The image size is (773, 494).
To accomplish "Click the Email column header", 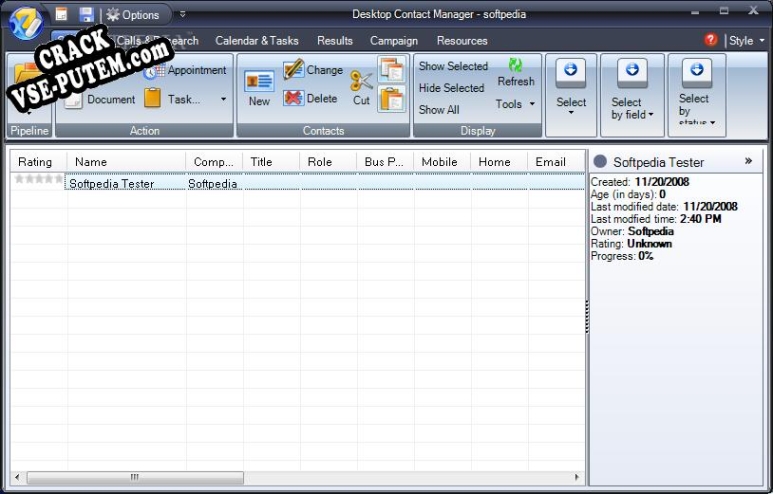I will click(x=557, y=162).
